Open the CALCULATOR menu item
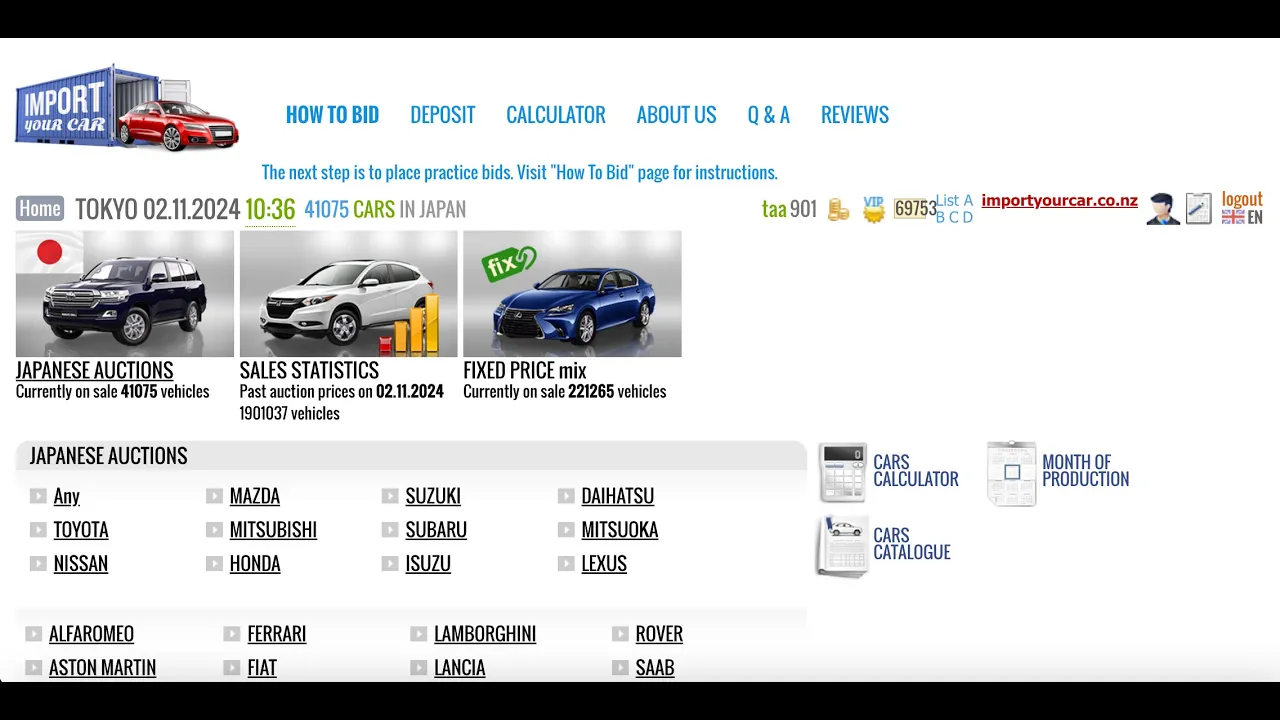The height and width of the screenshot is (720, 1280). point(556,115)
